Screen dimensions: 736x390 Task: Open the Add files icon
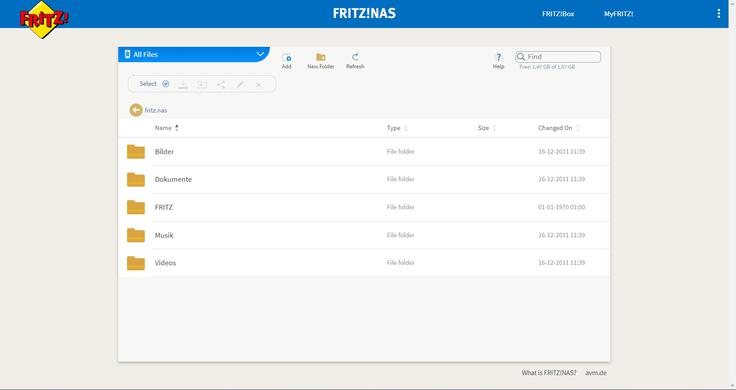point(286,58)
